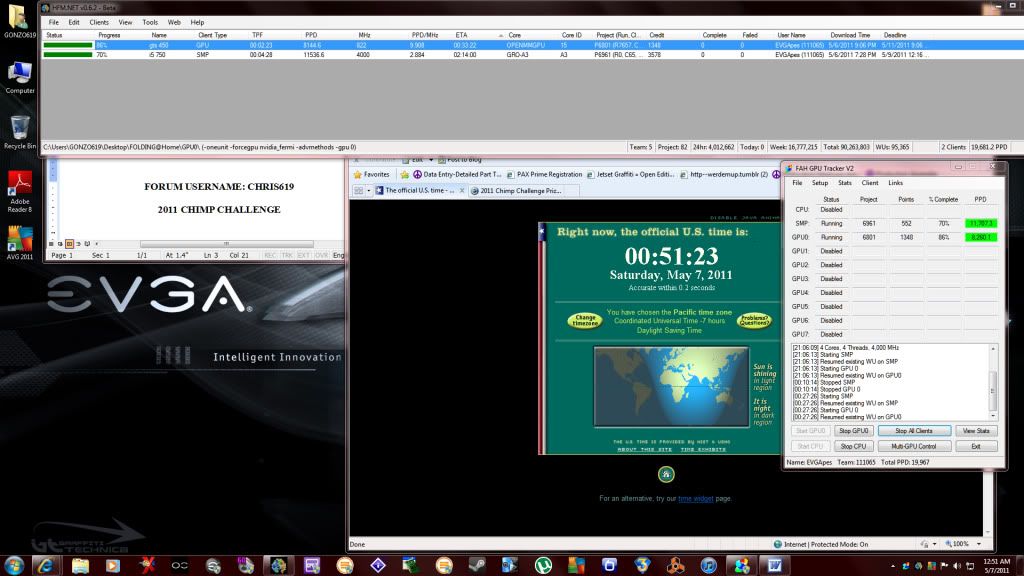Switch to the 2011 Chimp Challenge tab

520,190
